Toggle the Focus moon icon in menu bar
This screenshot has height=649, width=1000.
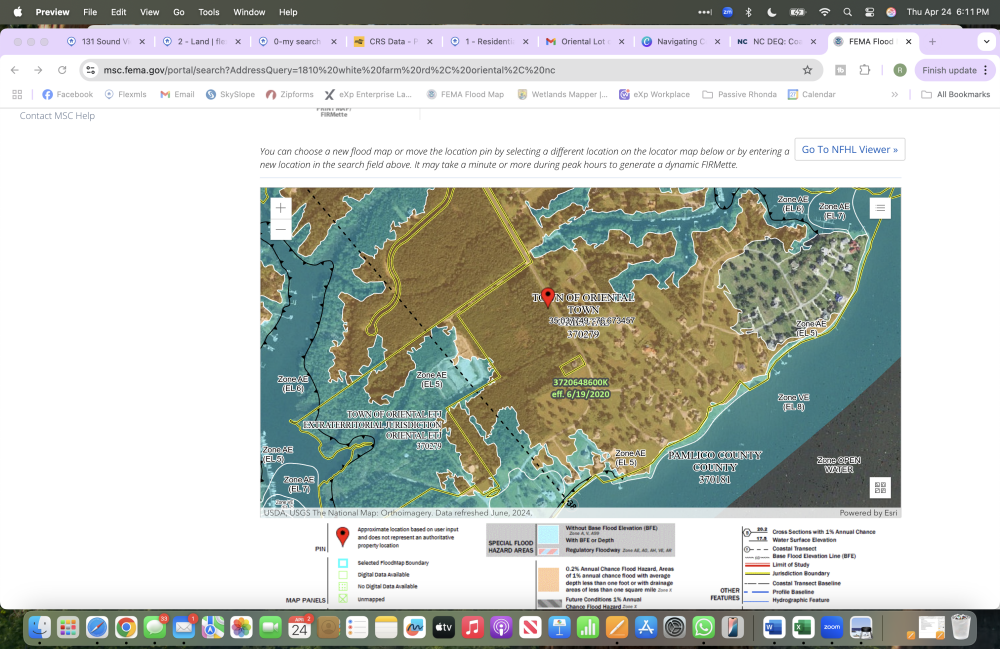(772, 12)
